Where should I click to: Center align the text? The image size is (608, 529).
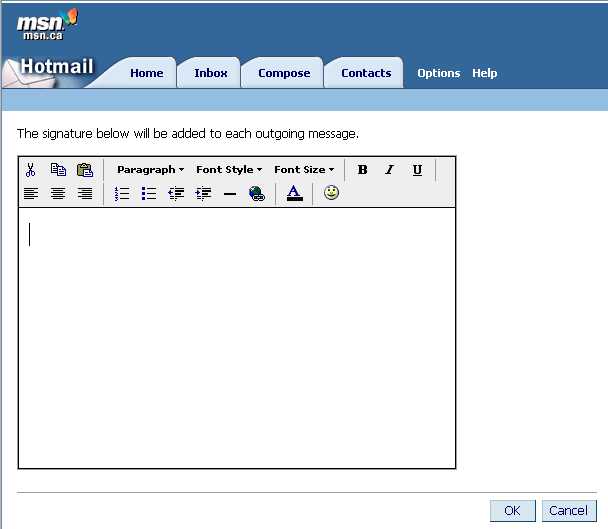point(58,193)
